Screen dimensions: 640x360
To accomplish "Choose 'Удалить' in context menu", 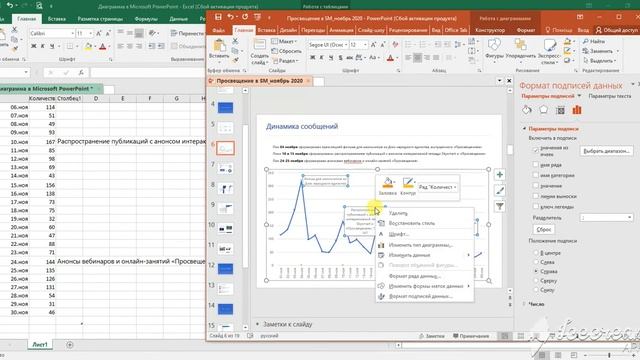I will coord(425,213).
